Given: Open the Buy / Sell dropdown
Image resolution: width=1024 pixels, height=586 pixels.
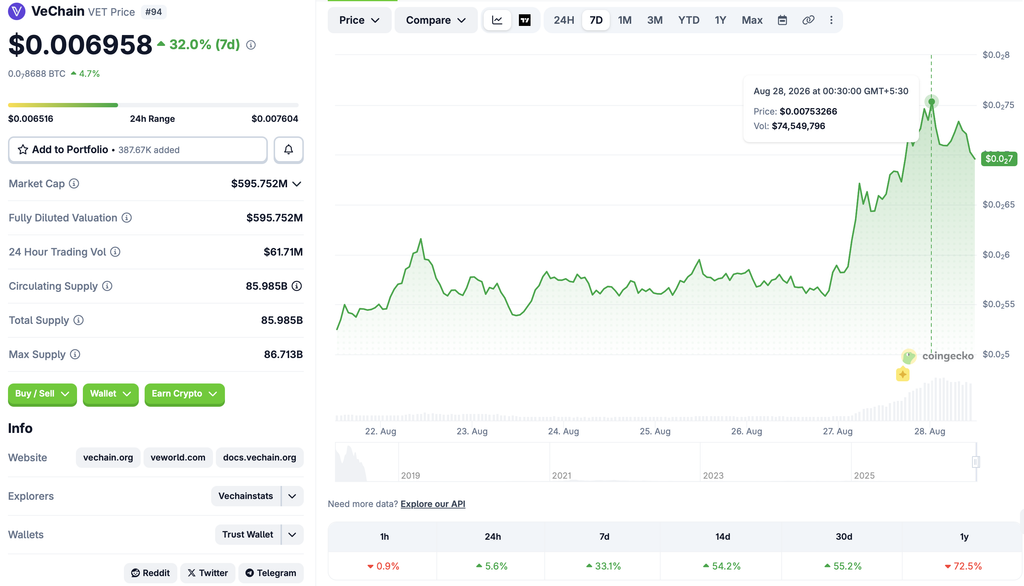Looking at the screenshot, I should point(42,394).
